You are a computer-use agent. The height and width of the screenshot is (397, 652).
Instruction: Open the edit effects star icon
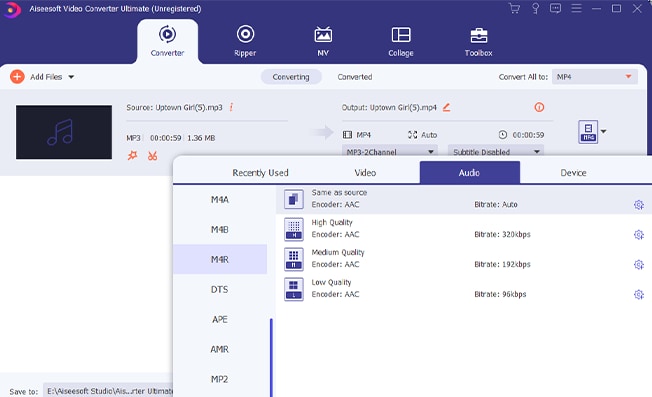pyautogui.click(x=132, y=155)
